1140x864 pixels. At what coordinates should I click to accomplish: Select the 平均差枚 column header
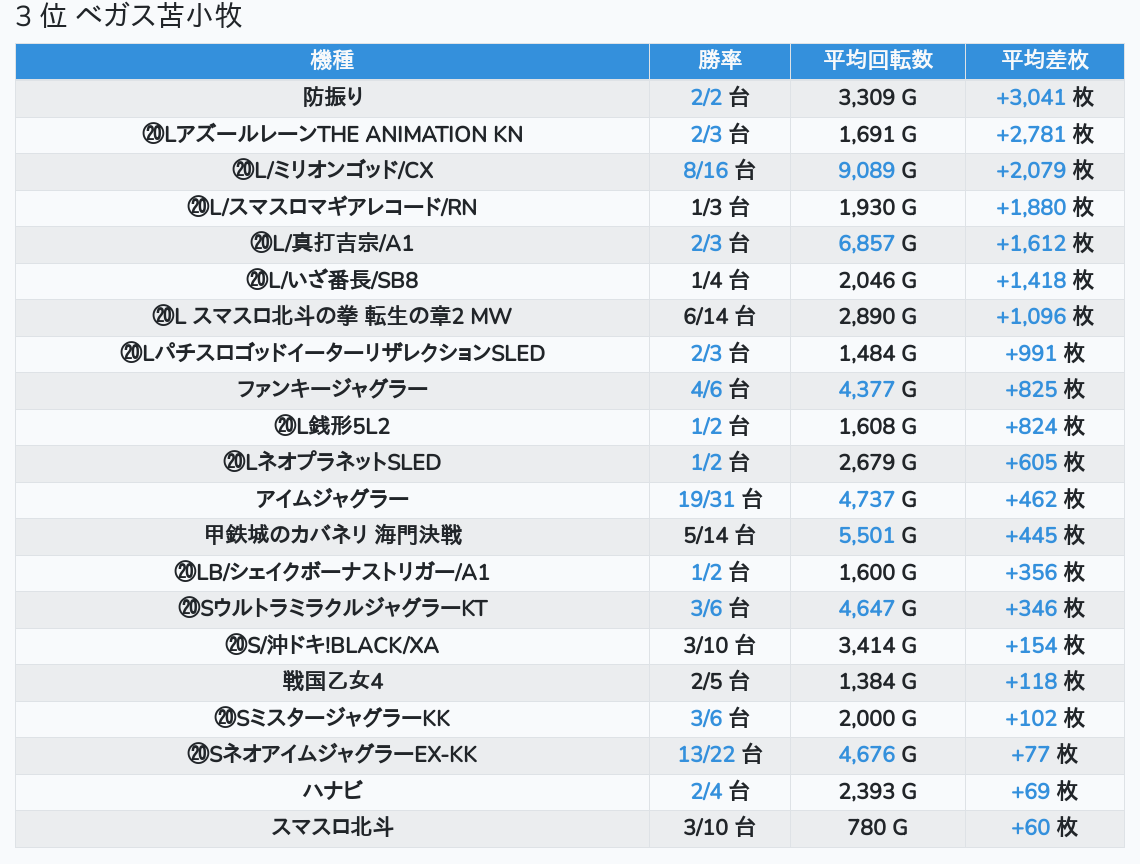coord(1044,61)
